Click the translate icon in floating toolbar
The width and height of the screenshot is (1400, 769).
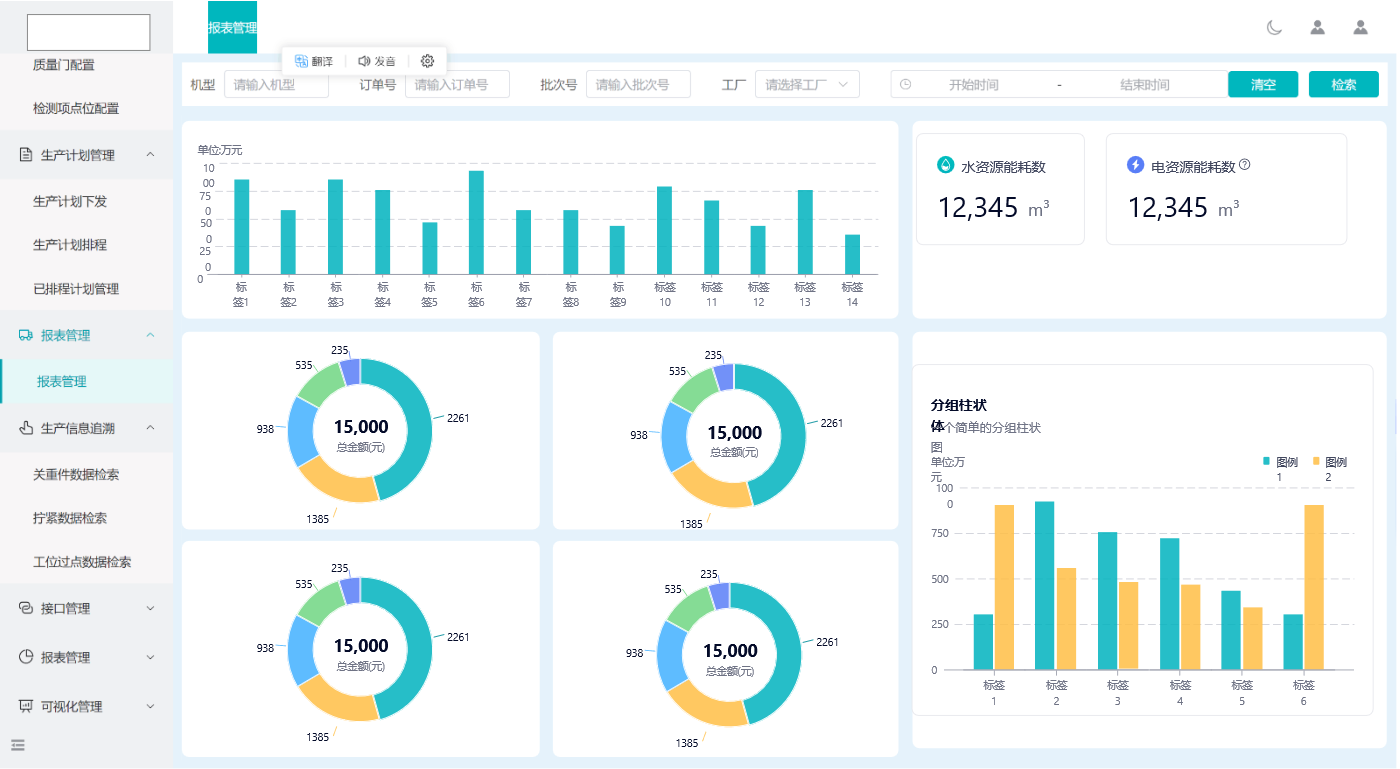pyautogui.click(x=302, y=61)
